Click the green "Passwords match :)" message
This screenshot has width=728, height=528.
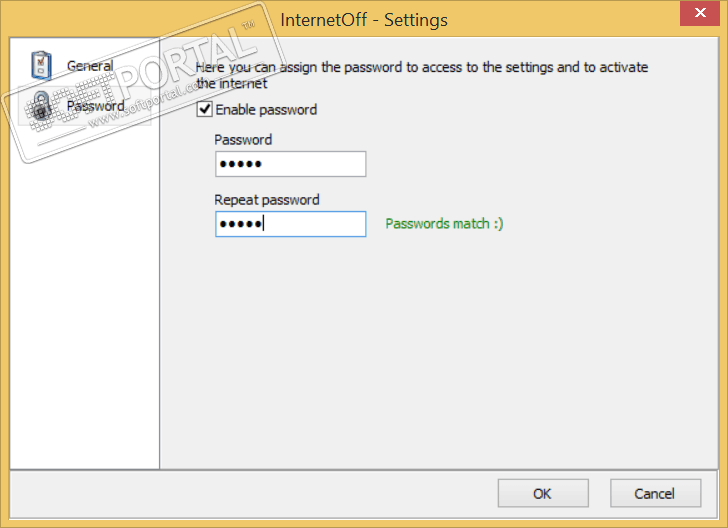click(444, 224)
